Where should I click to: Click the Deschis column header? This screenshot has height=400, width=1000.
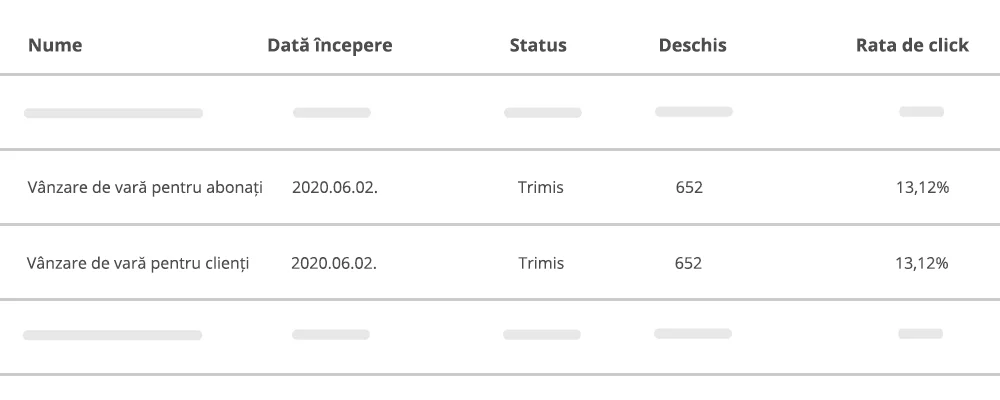tap(692, 45)
